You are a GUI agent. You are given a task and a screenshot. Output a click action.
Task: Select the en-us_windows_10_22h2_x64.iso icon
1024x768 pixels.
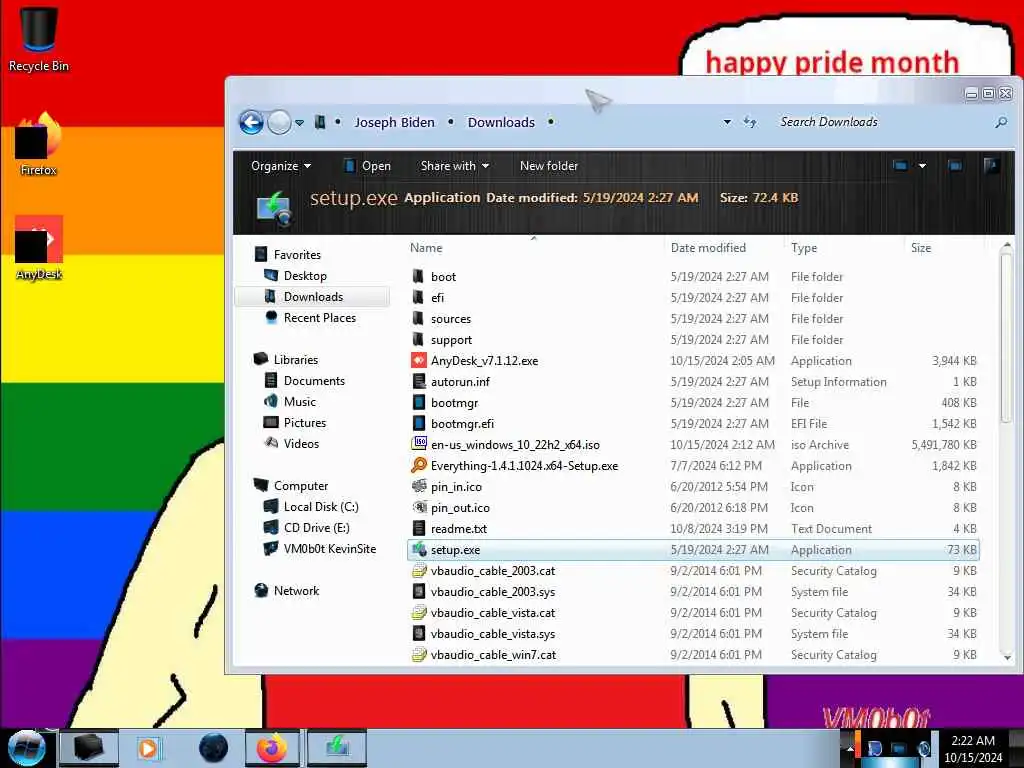pyautogui.click(x=419, y=444)
